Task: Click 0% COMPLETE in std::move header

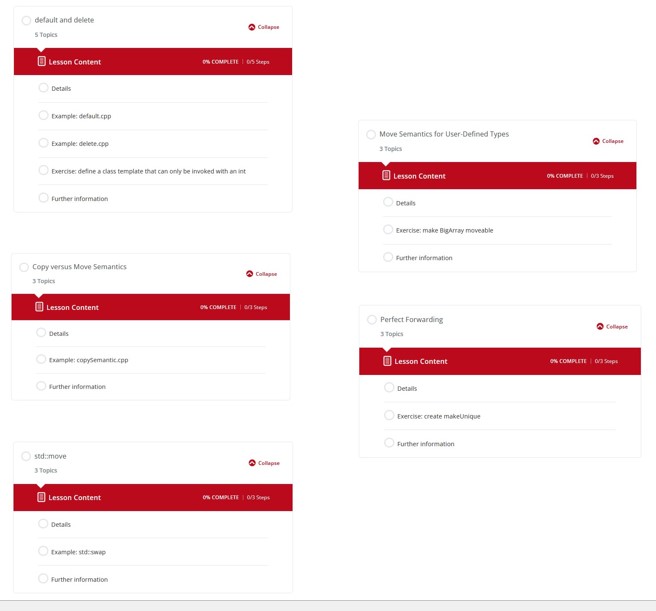Action: 220,497
